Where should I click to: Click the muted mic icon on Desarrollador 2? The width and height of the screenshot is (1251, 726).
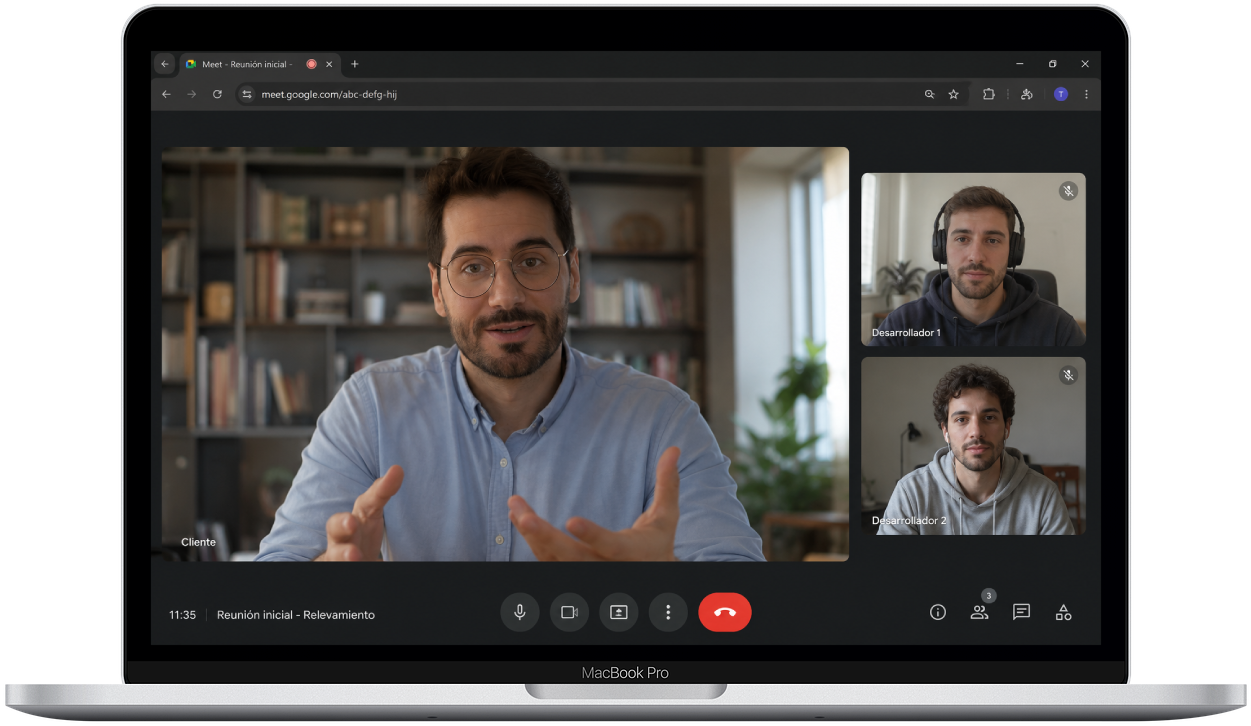[1069, 375]
